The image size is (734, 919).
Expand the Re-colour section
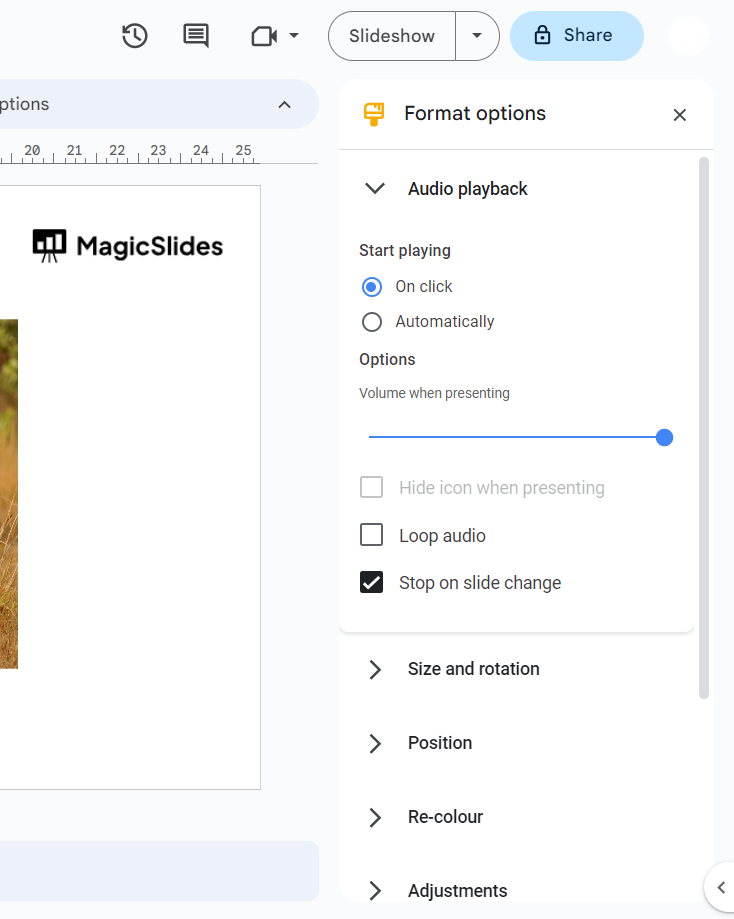point(375,817)
